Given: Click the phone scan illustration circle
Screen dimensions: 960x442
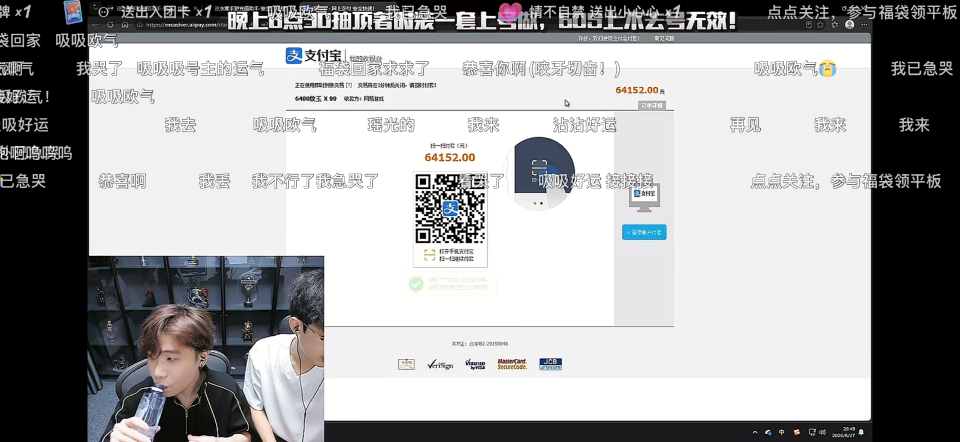Looking at the screenshot, I should 539,173.
